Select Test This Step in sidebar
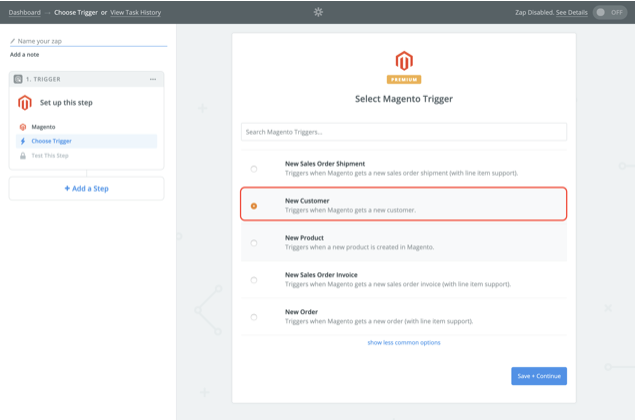 (x=50, y=156)
